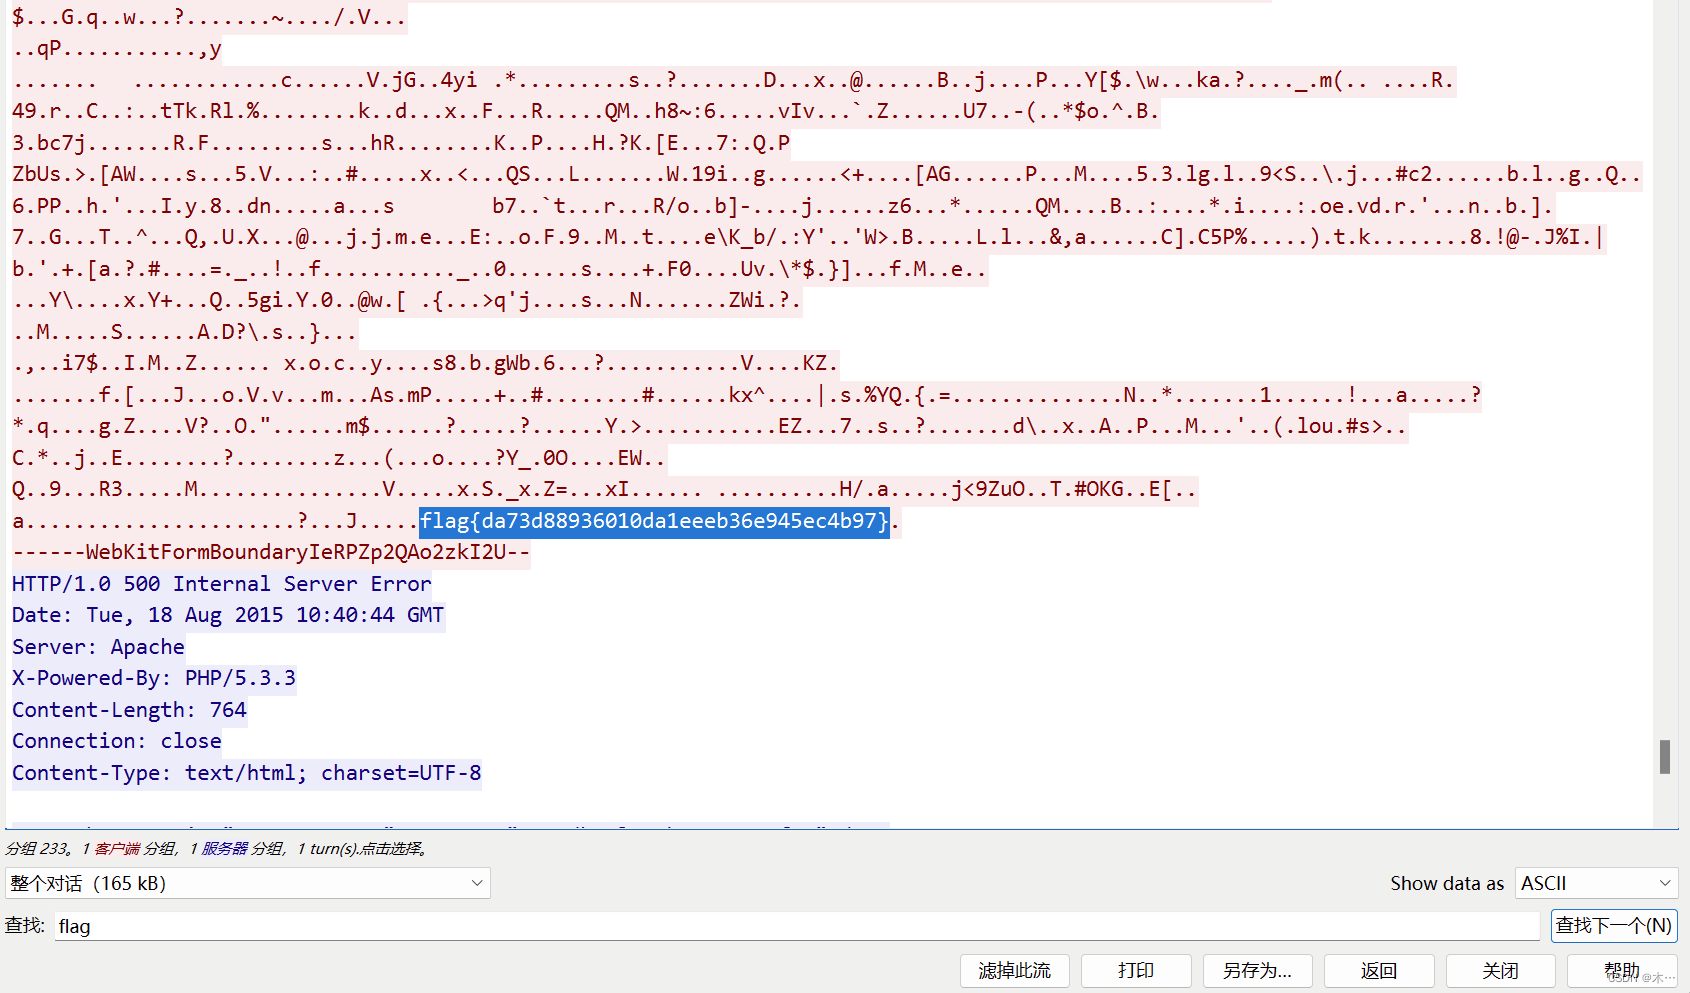Open the 整个对话 (165 kB) conversation dropdown
The image size is (1690, 993).
tap(246, 883)
